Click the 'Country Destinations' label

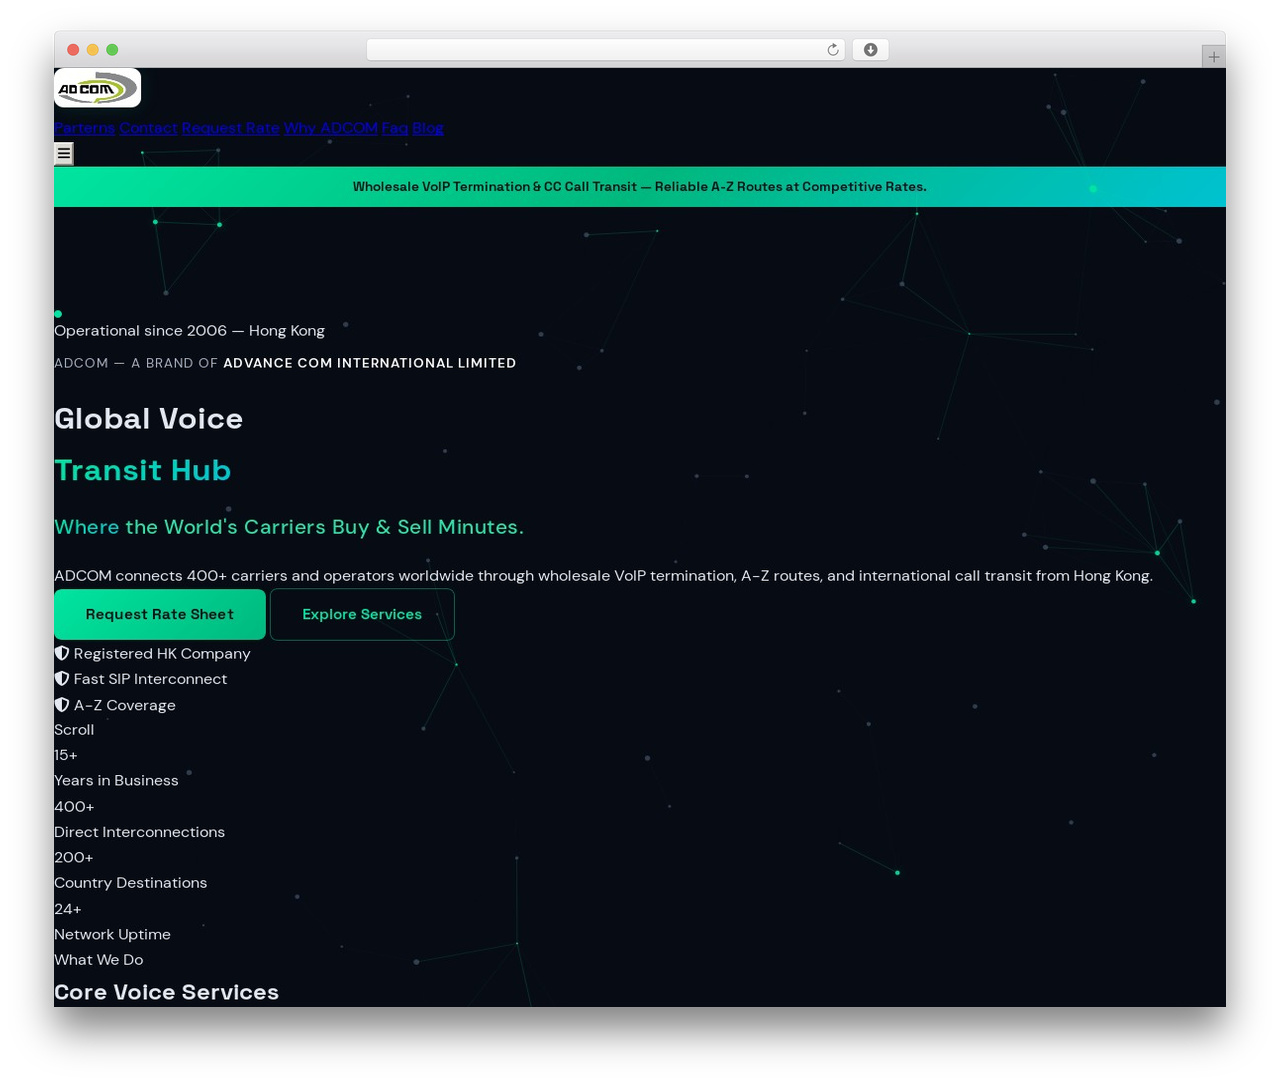point(130,883)
